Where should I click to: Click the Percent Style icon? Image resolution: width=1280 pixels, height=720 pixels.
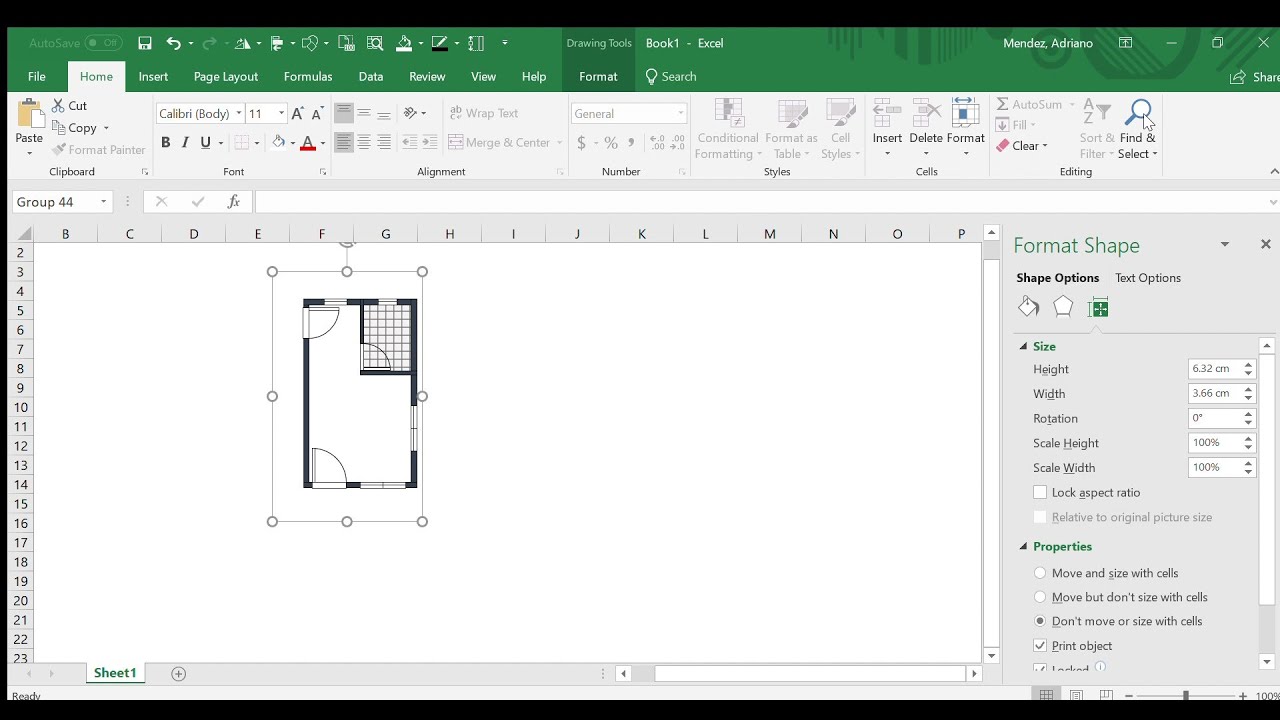coord(610,143)
